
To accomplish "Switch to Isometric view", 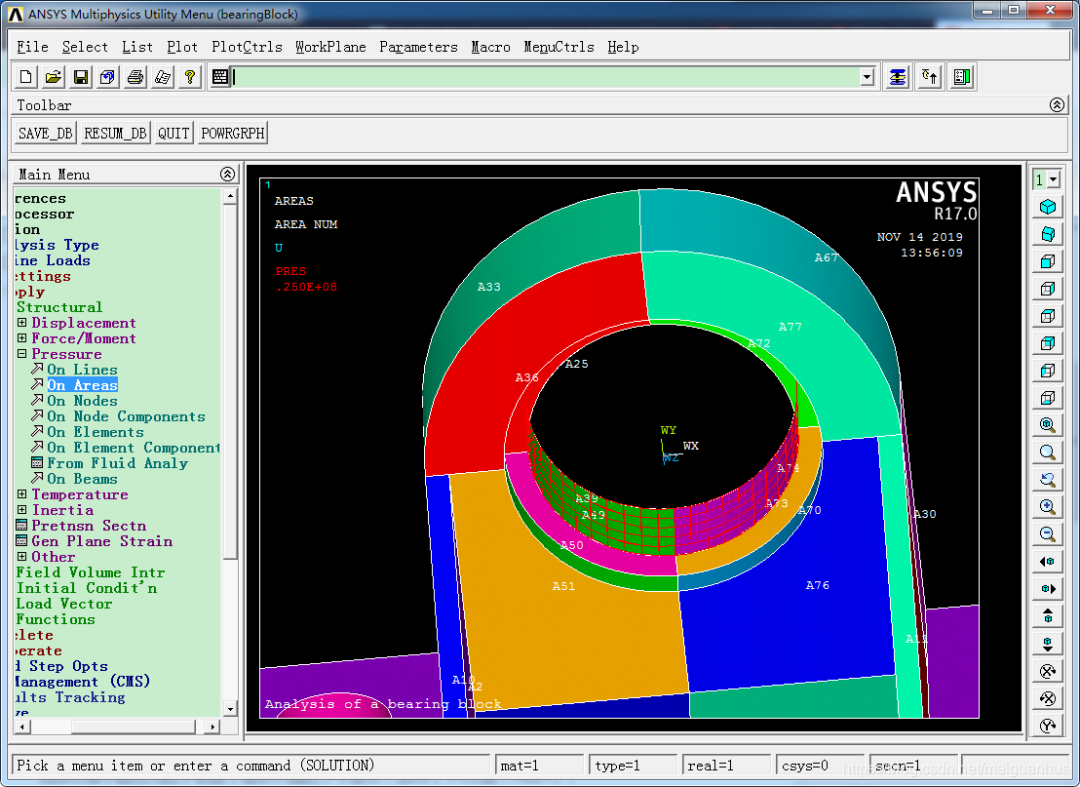I will coord(1048,207).
